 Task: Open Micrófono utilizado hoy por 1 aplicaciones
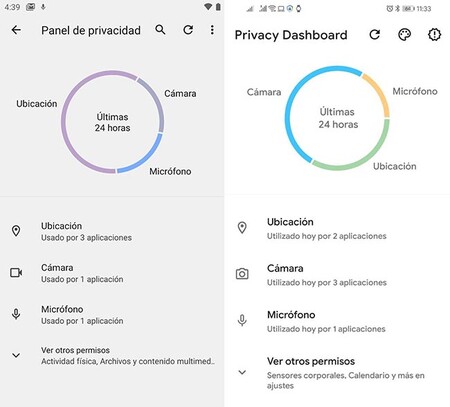point(337,321)
